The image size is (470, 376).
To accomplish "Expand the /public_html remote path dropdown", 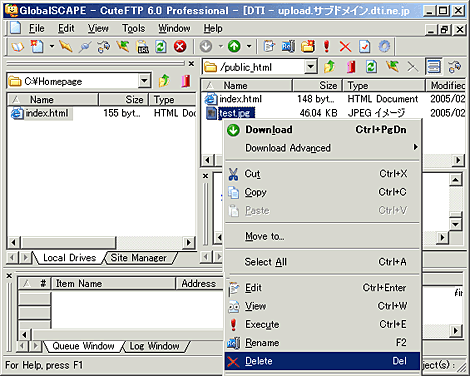I will [310, 67].
